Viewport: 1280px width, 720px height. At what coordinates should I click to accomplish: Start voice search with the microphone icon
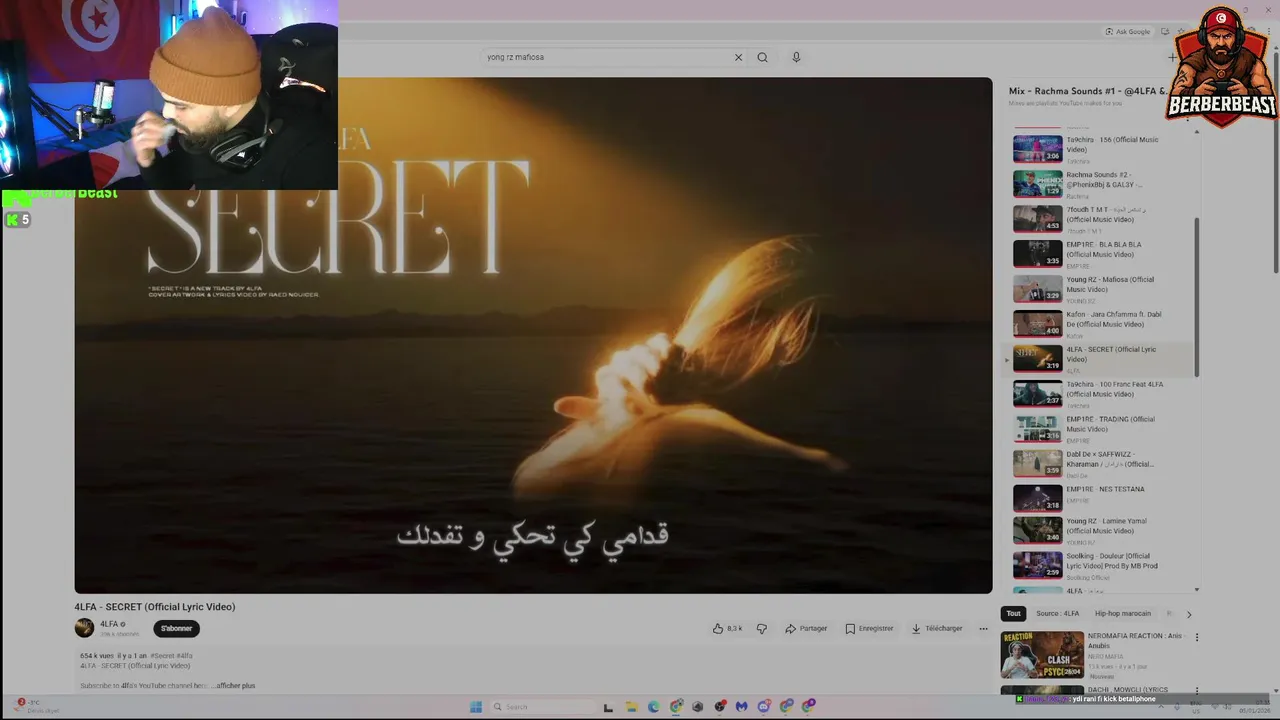[x=796, y=57]
